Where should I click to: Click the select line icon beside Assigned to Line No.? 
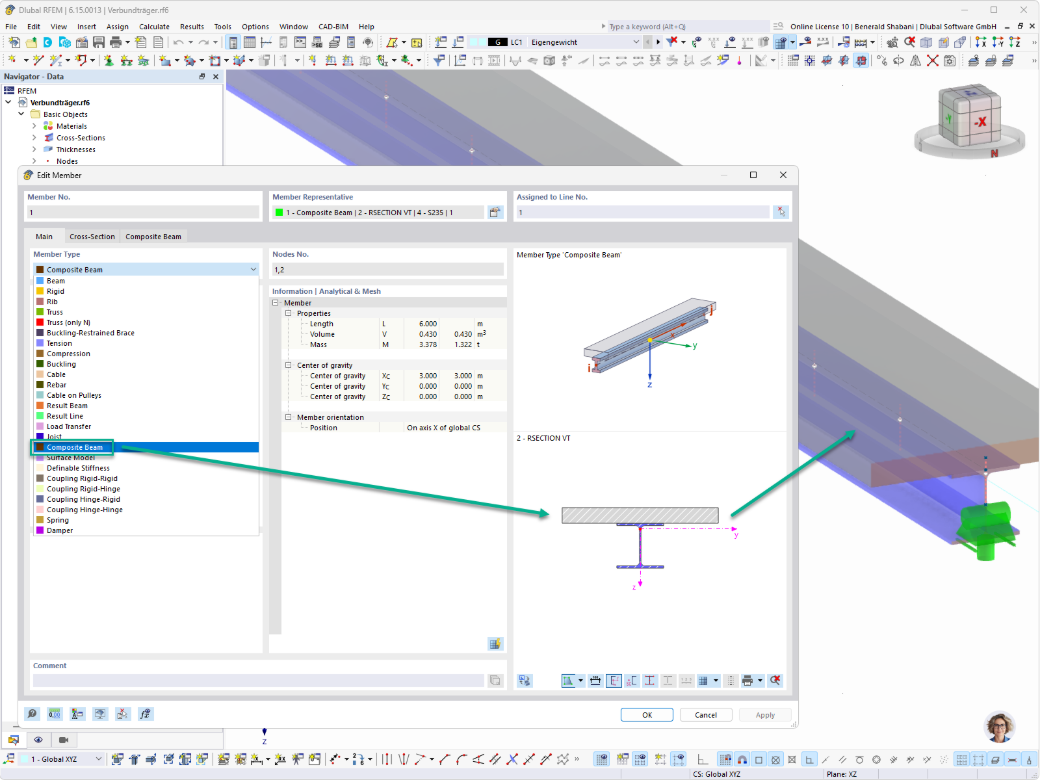pyautogui.click(x=781, y=212)
